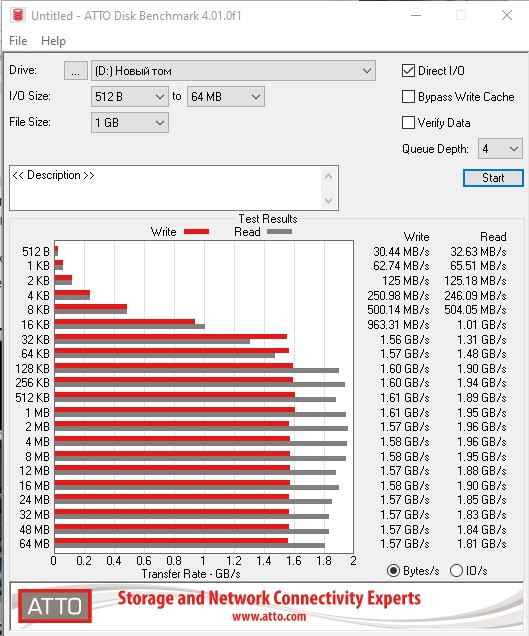Open the Drive selection dropdown
The image size is (529, 636).
[x=233, y=71]
